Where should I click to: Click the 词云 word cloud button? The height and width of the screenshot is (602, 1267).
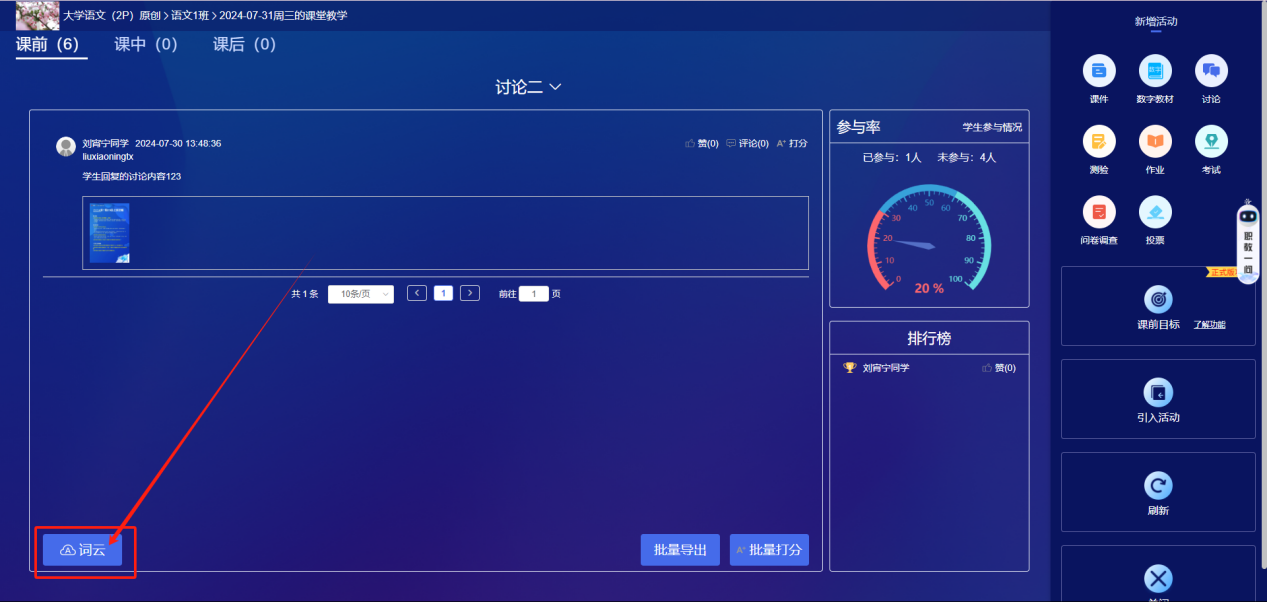85,549
